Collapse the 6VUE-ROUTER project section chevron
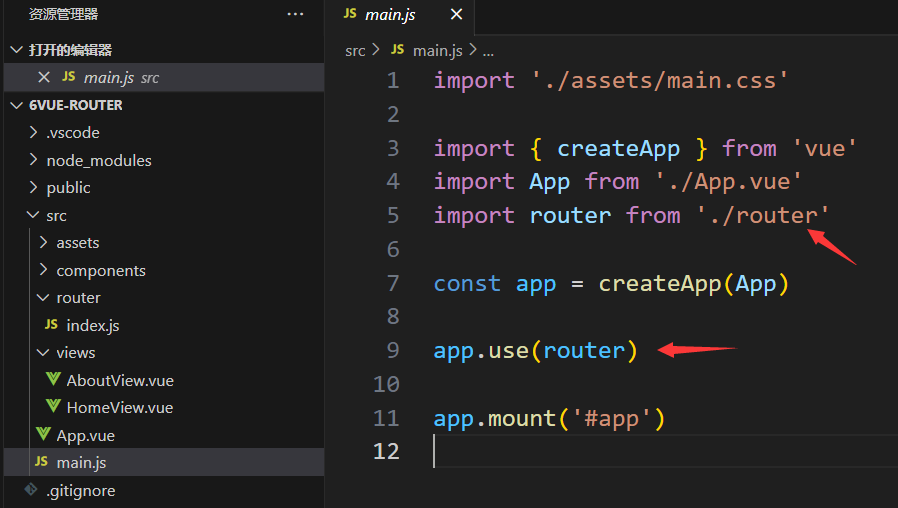 [x=17, y=105]
